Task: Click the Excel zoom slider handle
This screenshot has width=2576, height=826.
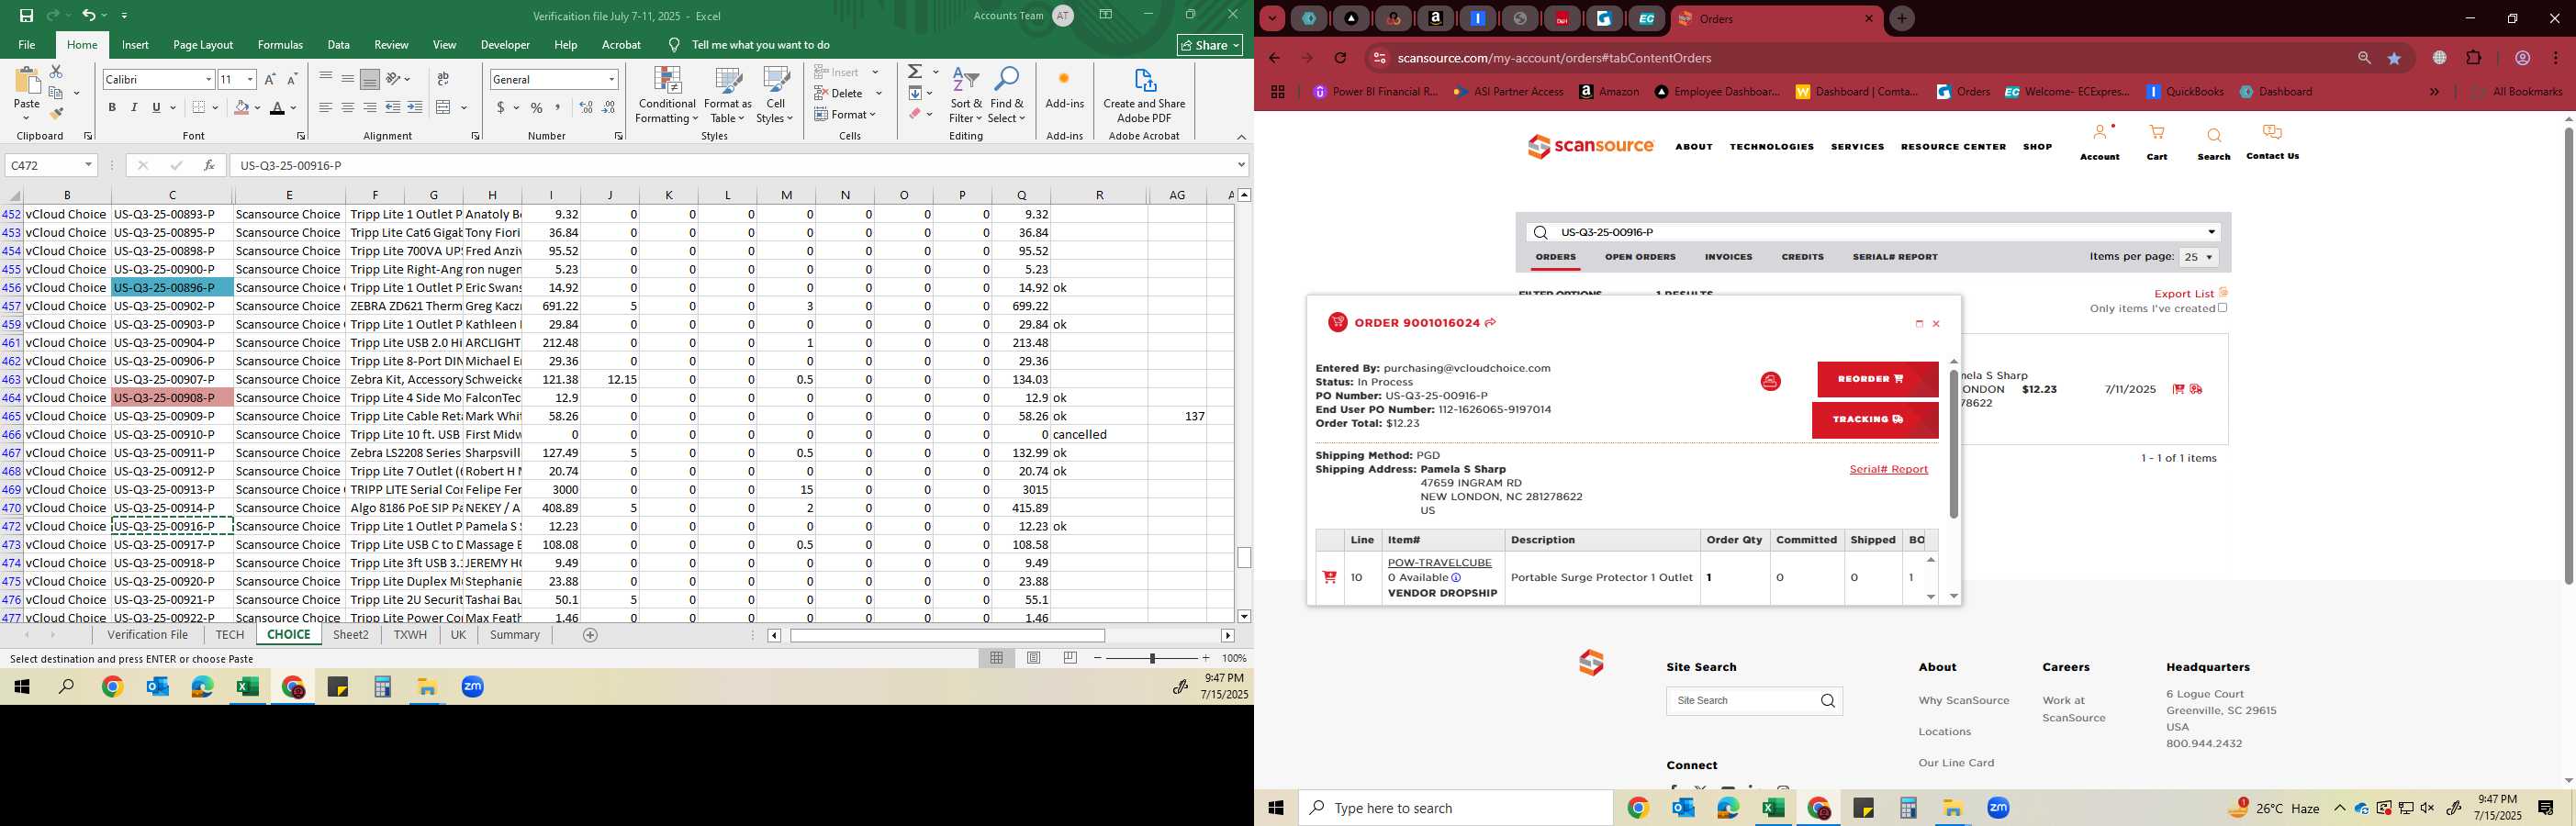Action: 1152,658
